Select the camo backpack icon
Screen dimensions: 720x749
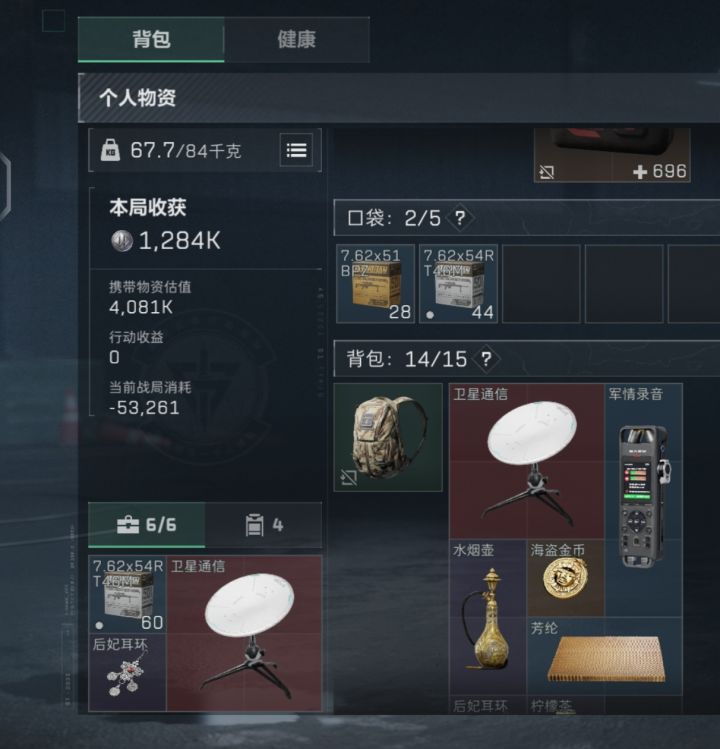pyautogui.click(x=388, y=437)
